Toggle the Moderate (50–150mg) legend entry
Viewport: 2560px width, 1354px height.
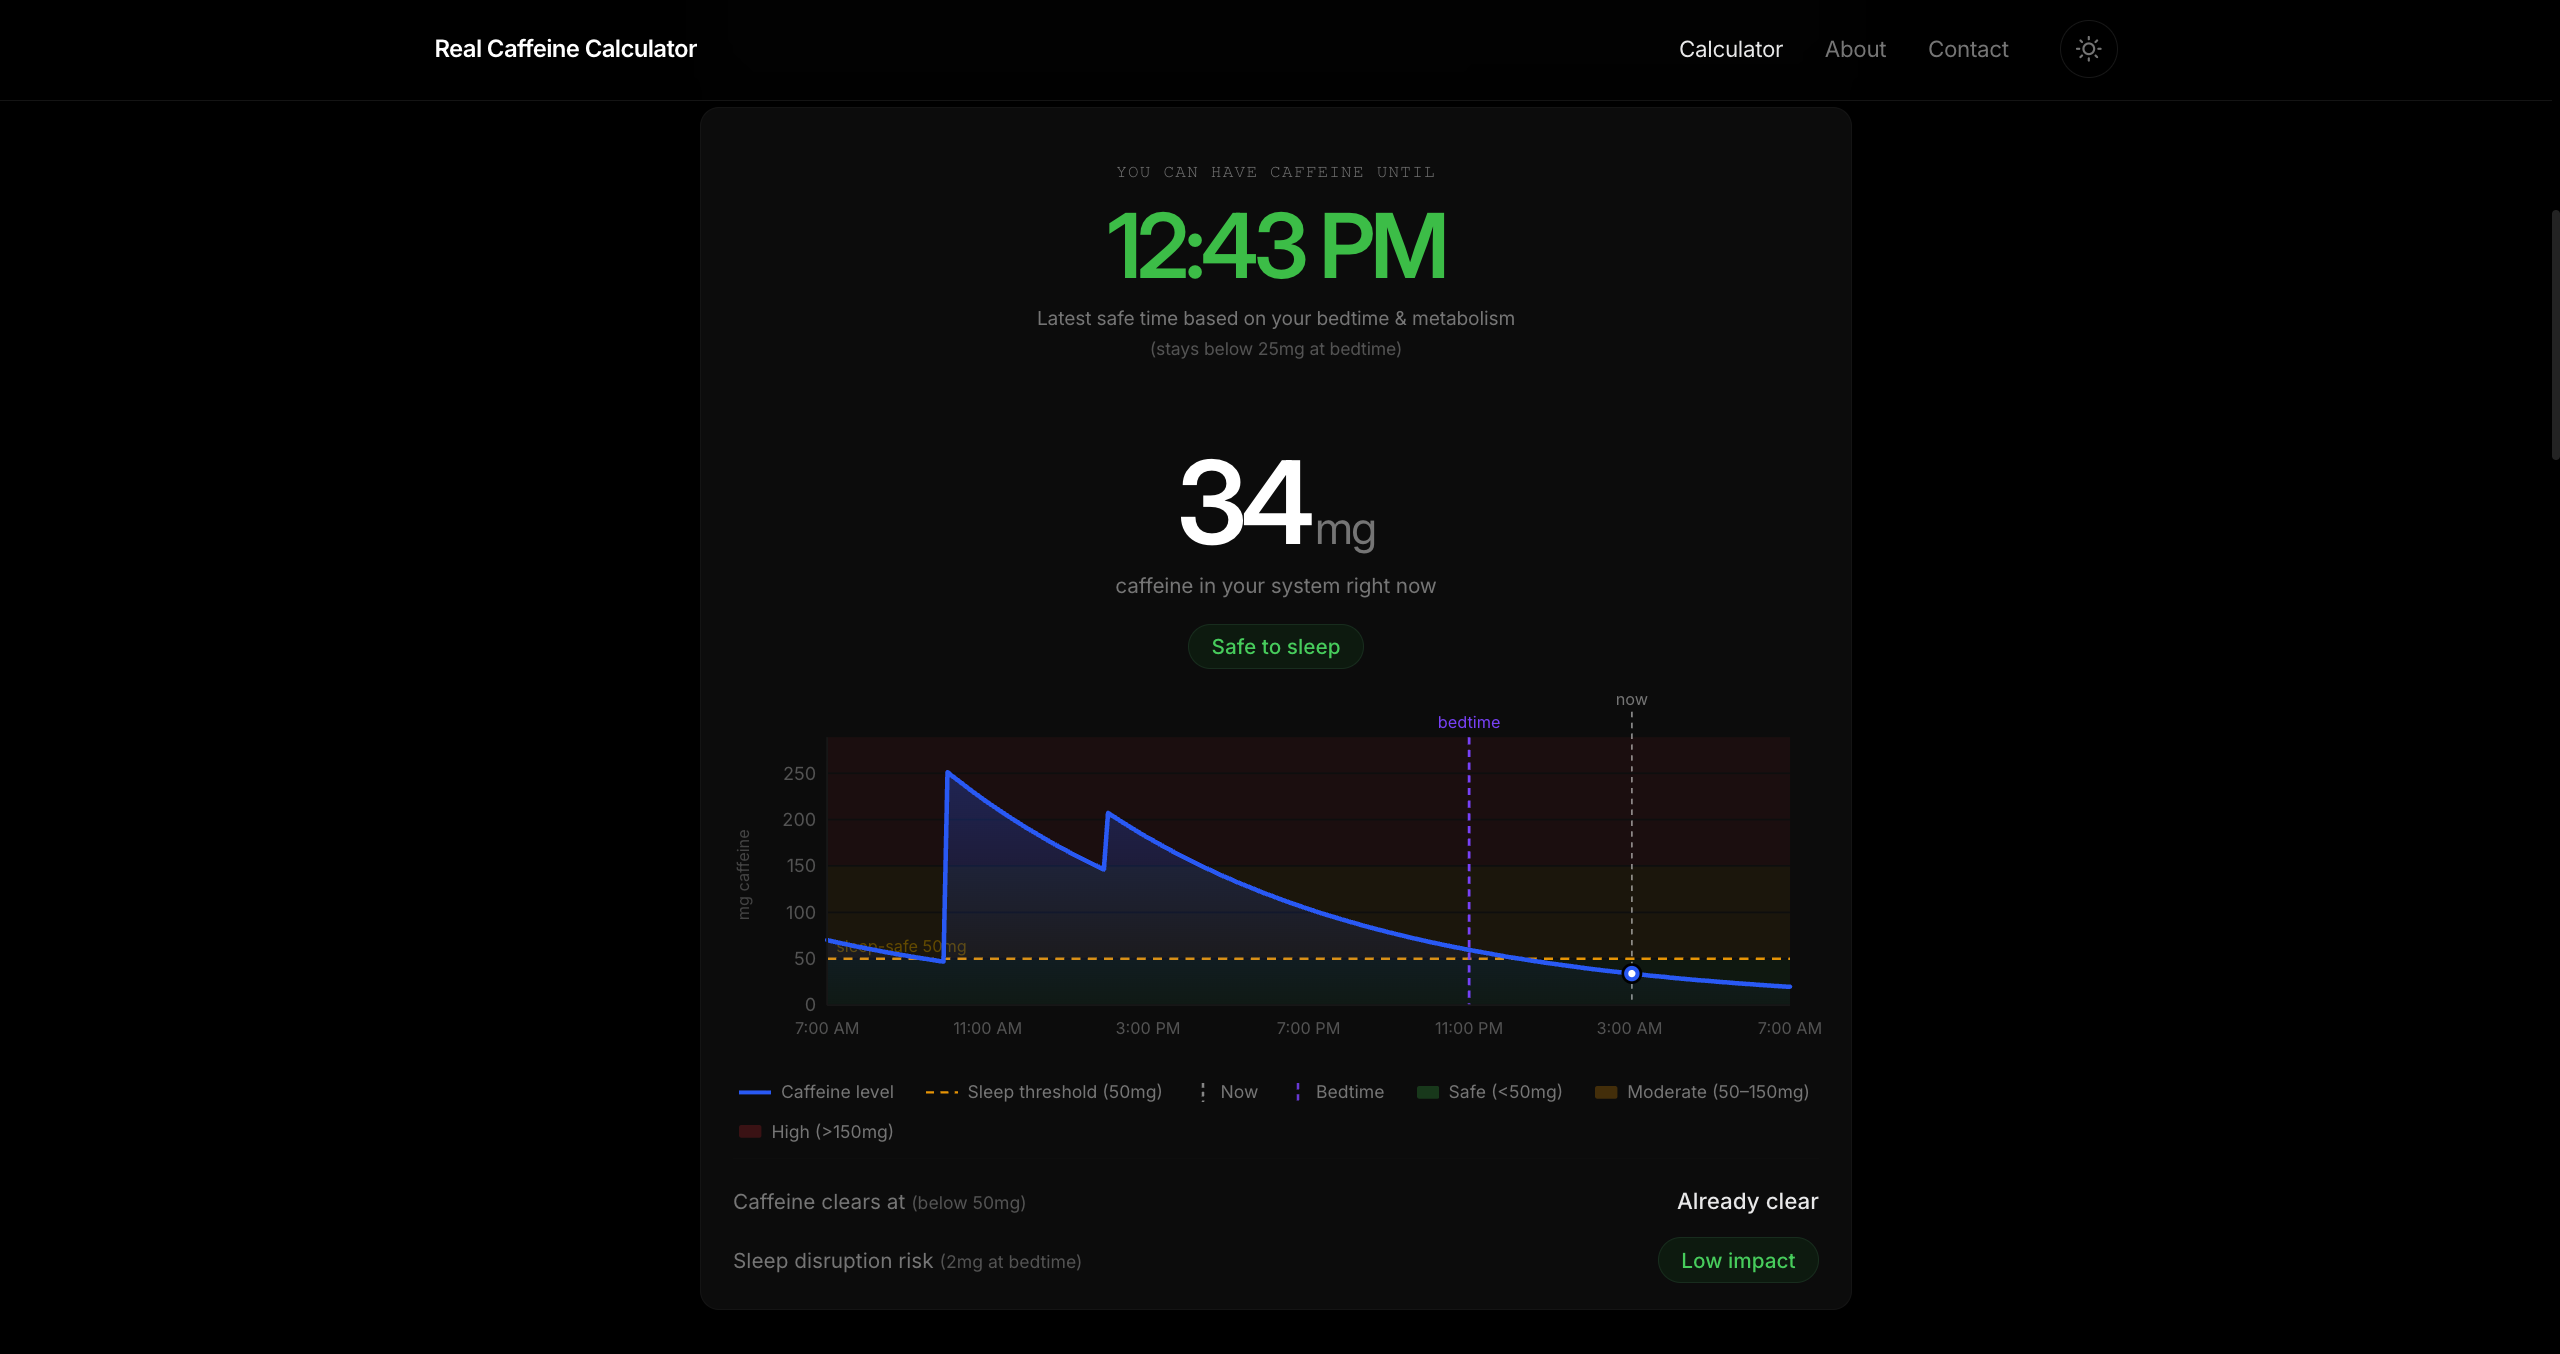(x=1701, y=1091)
